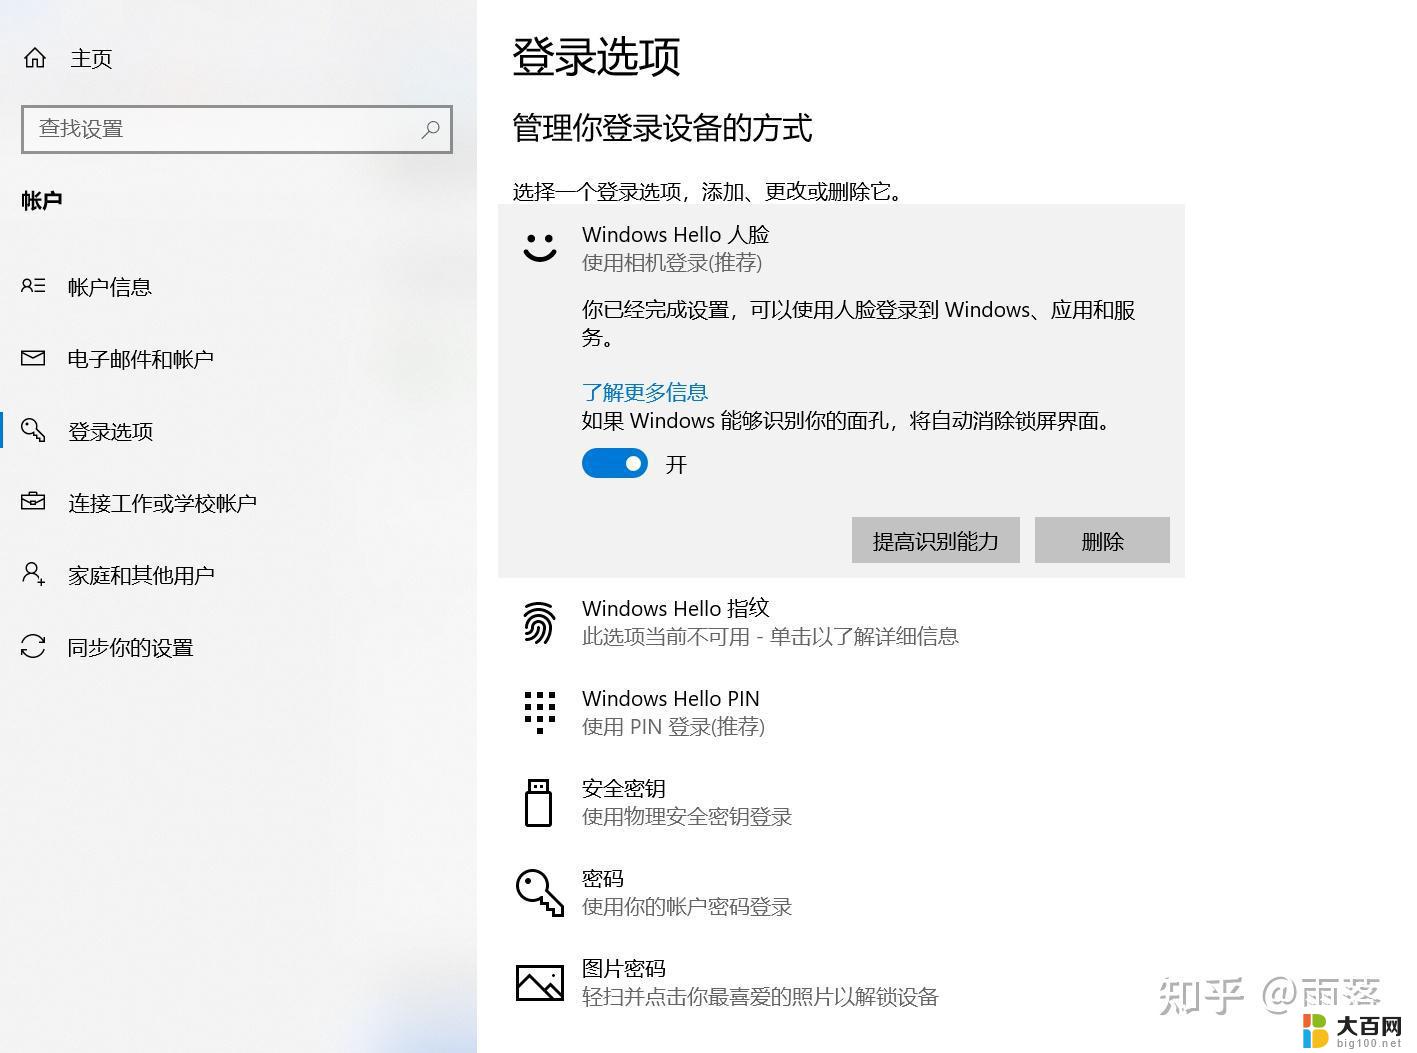Image resolution: width=1417 pixels, height=1053 pixels.
Task: Click the password key icon
Action: coord(539,892)
